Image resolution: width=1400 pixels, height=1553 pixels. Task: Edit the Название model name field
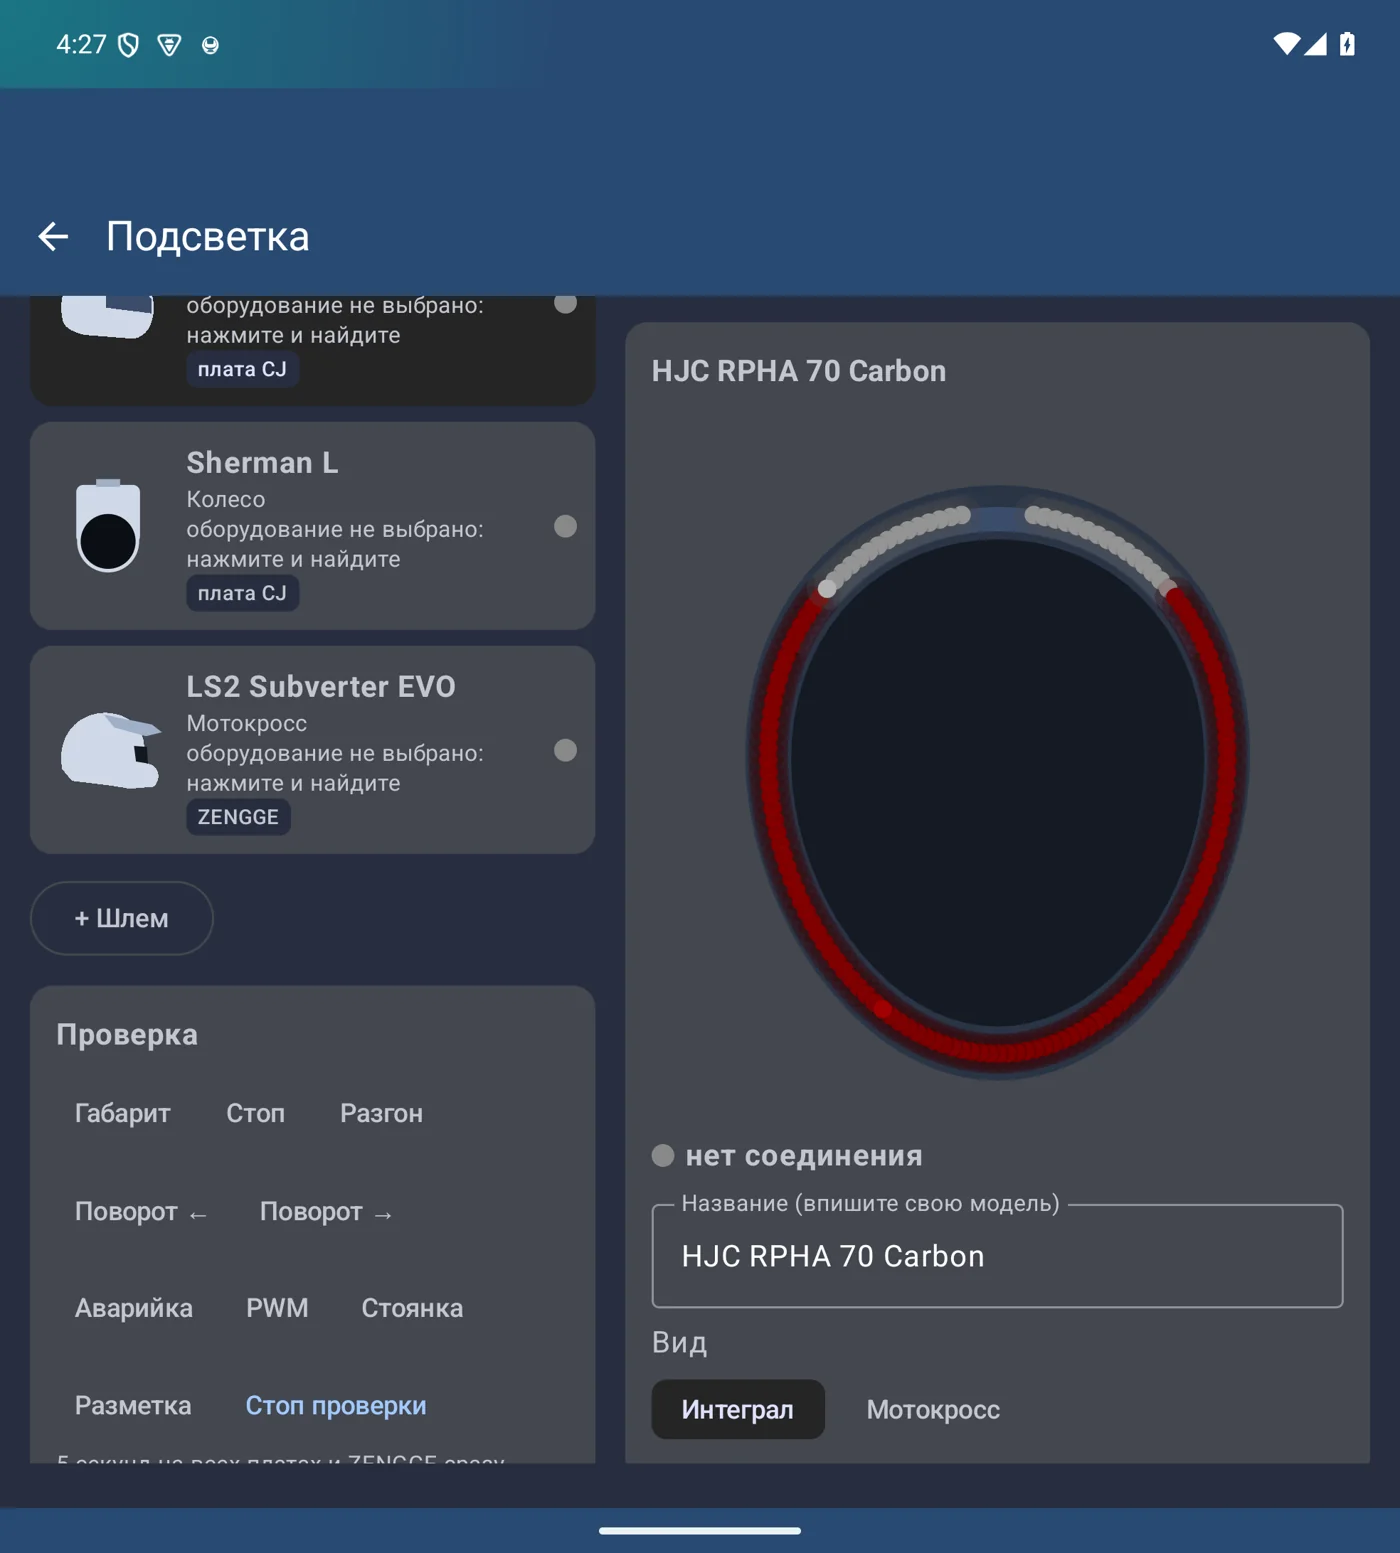click(997, 1256)
